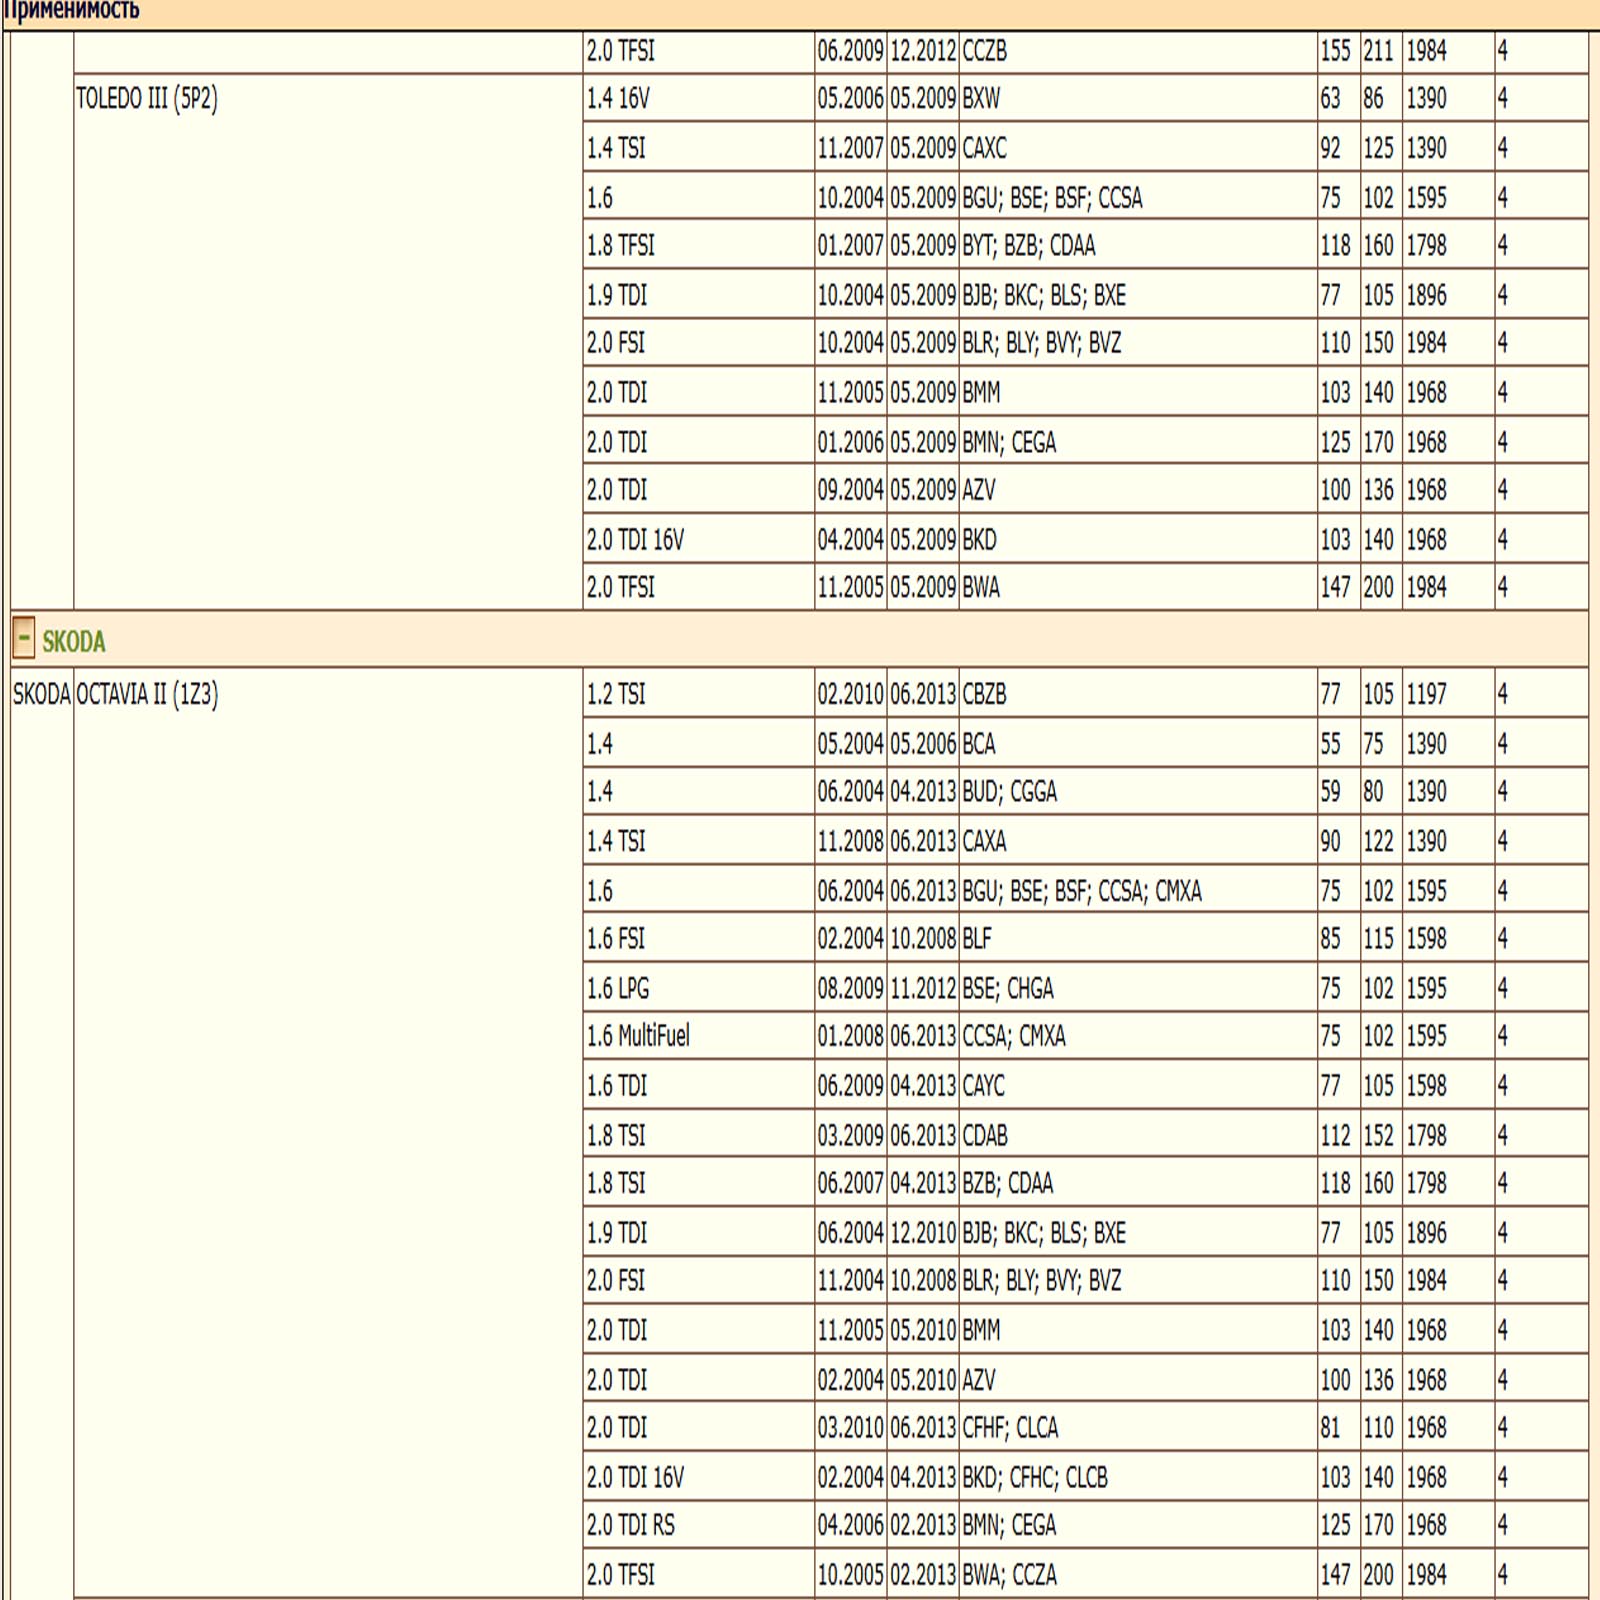
Task: Click the Применимость section header
Action: 70,11
